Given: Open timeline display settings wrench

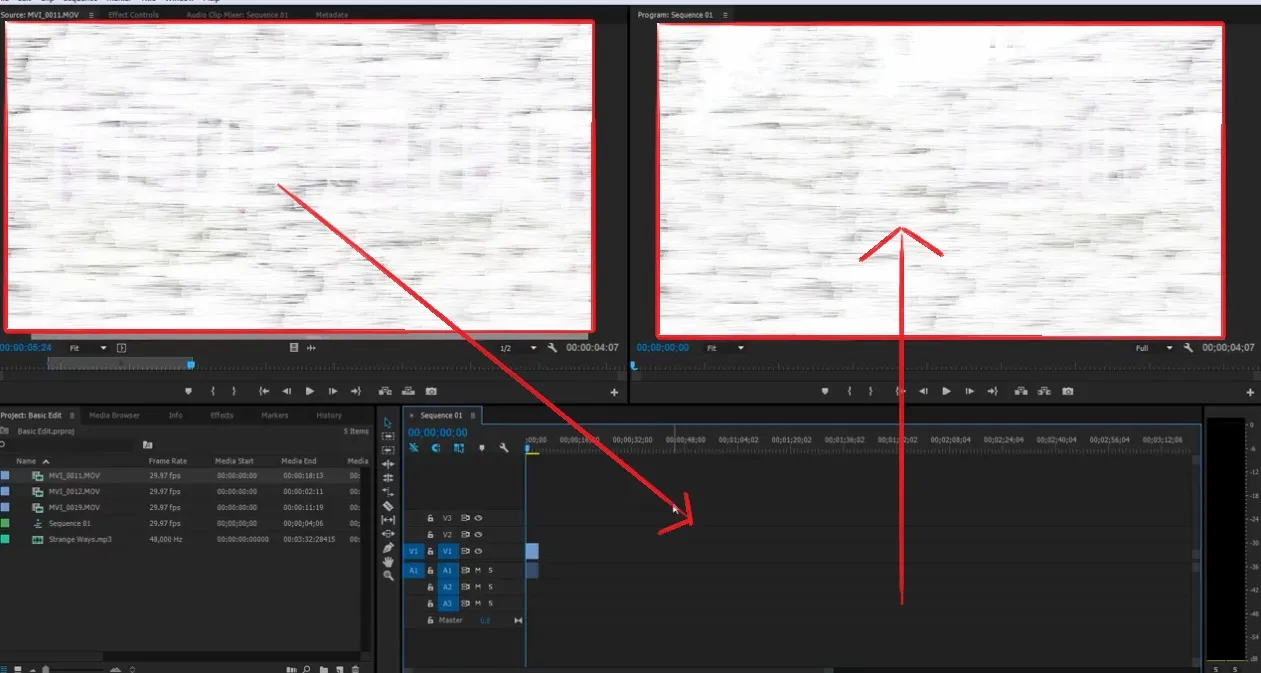Looking at the screenshot, I should [504, 448].
